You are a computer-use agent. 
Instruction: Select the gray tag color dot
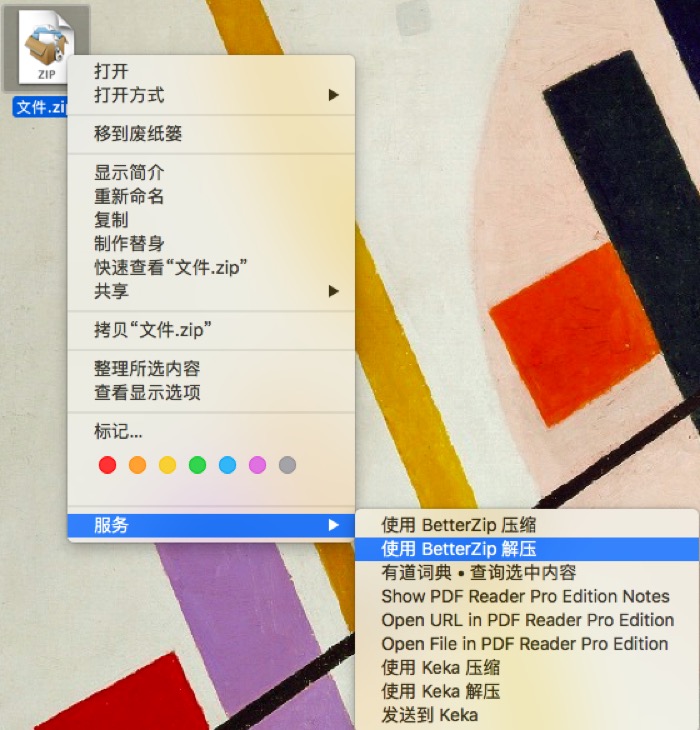tap(288, 465)
